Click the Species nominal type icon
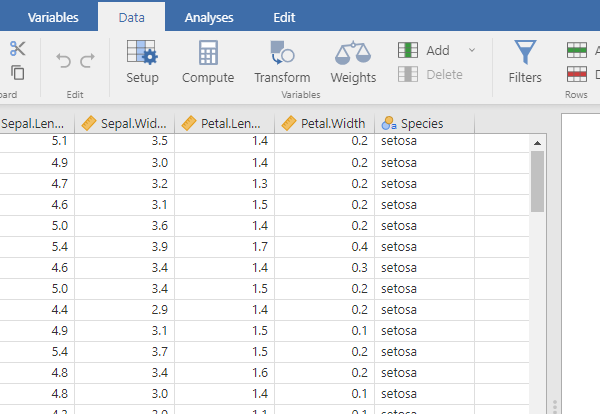The height and width of the screenshot is (414, 600). [389, 123]
